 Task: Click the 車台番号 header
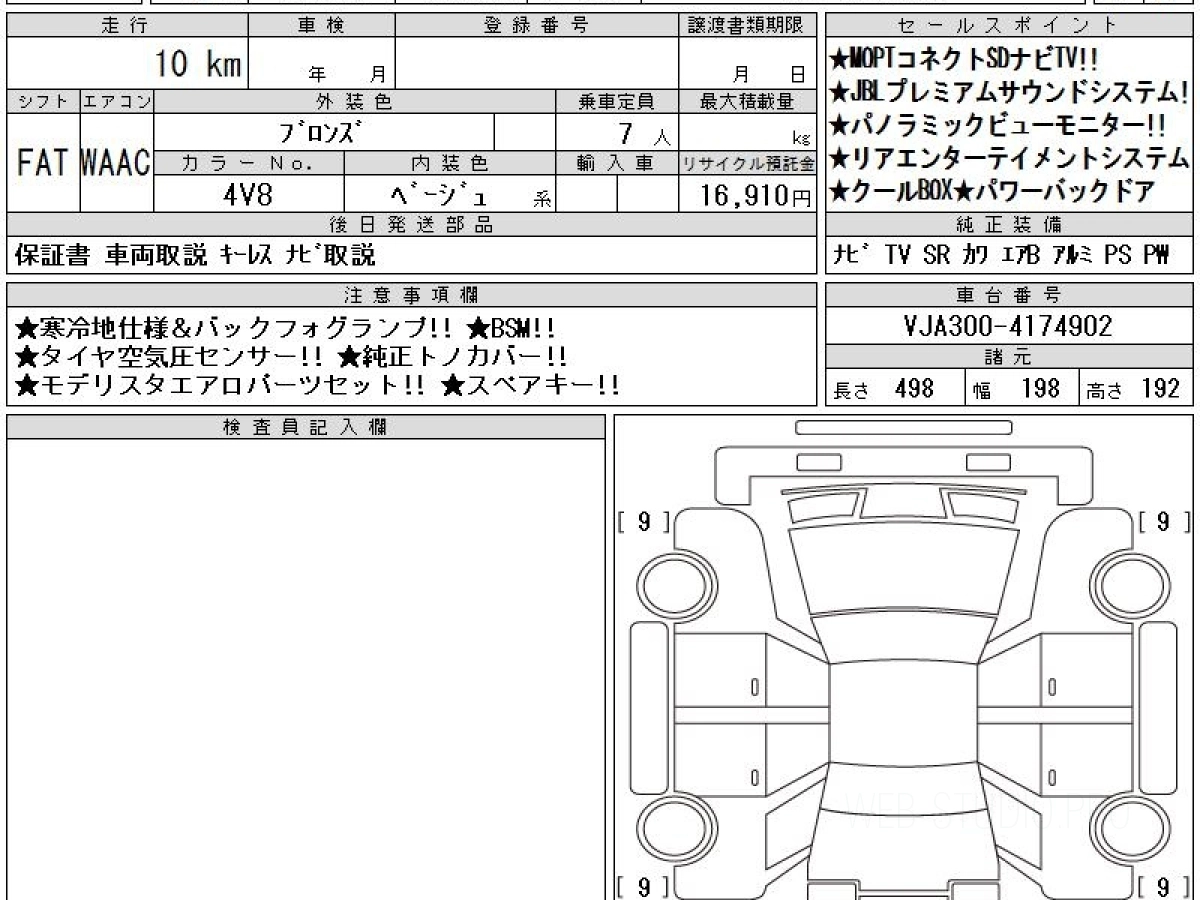(x=1009, y=294)
